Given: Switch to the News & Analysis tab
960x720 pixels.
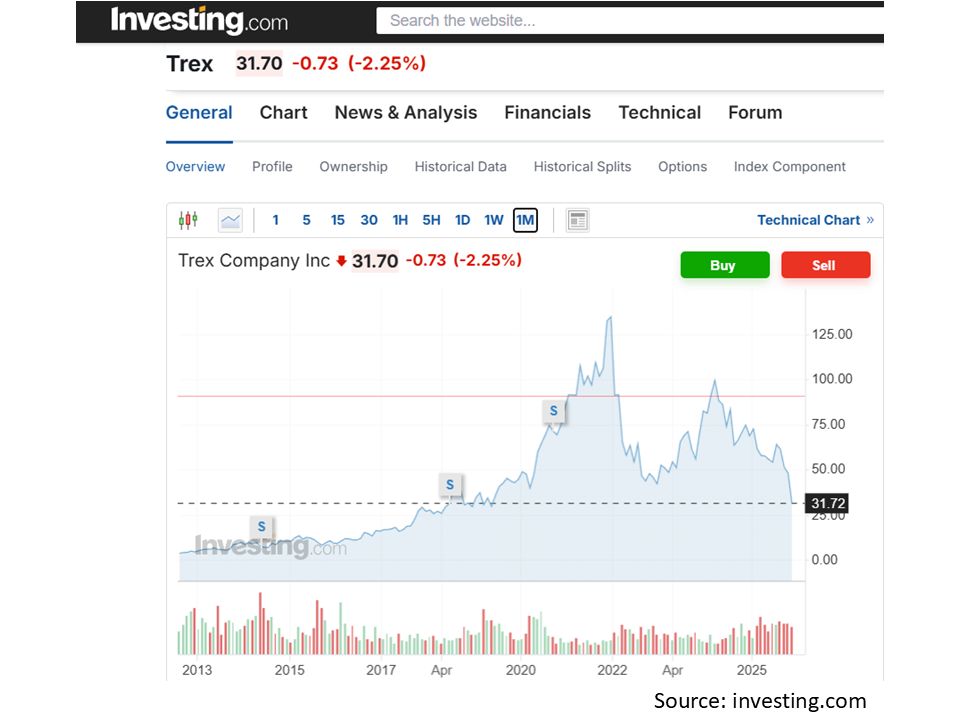Looking at the screenshot, I should (405, 113).
